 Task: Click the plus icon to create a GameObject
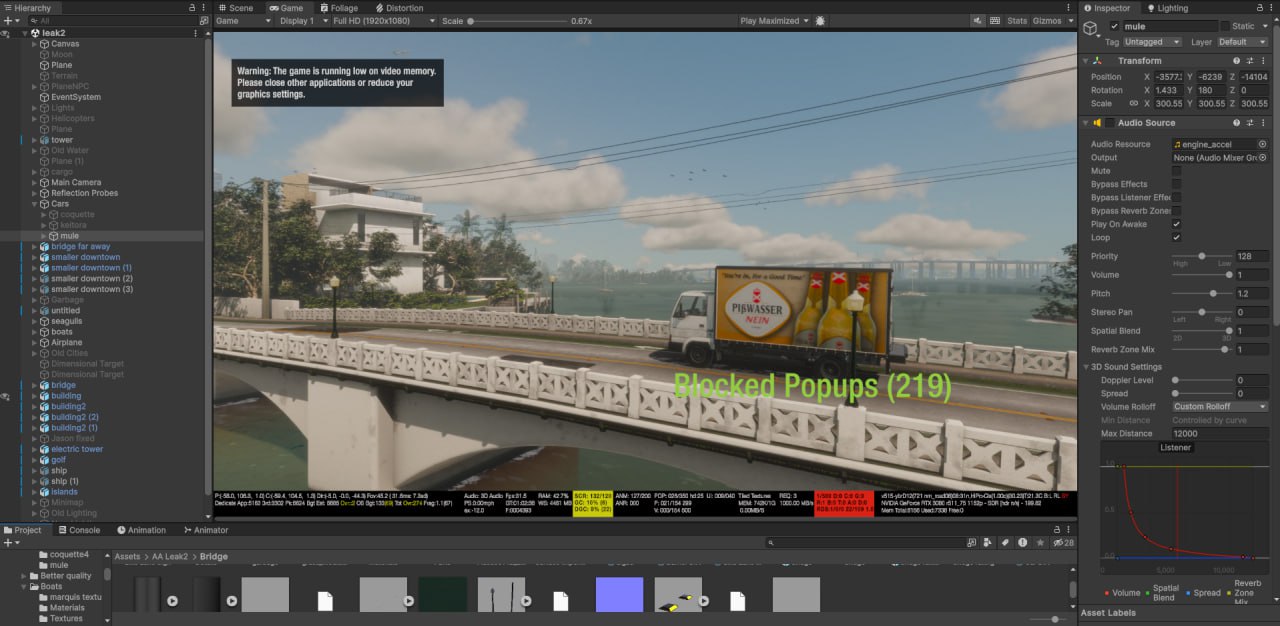(x=7, y=20)
